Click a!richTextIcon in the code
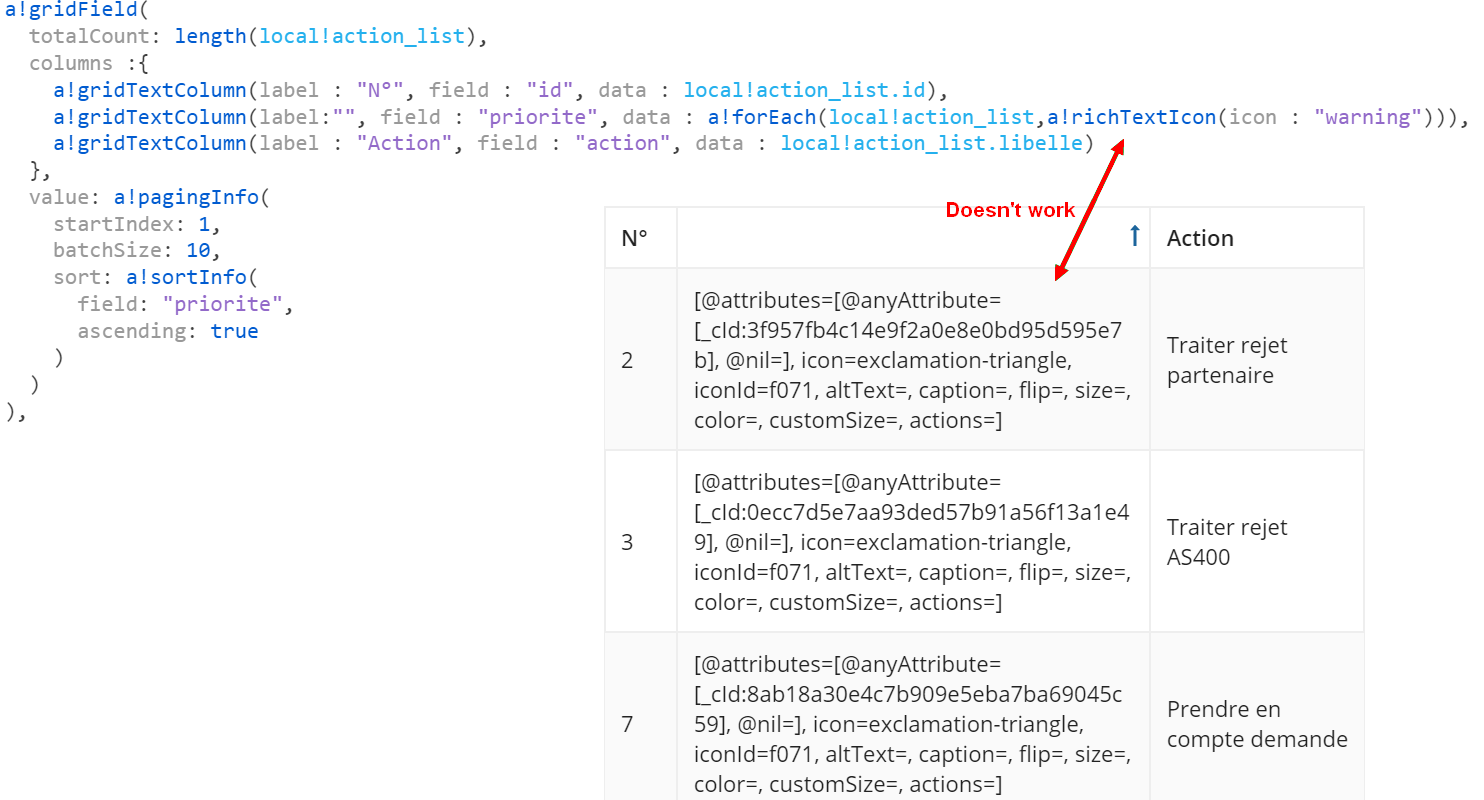The width and height of the screenshot is (1484, 800). 1131,117
